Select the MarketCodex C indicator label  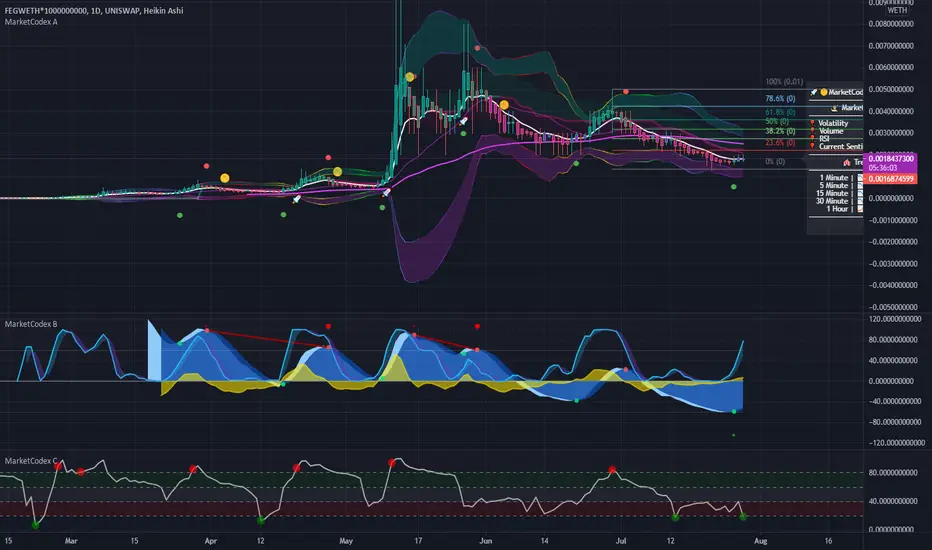(31, 461)
